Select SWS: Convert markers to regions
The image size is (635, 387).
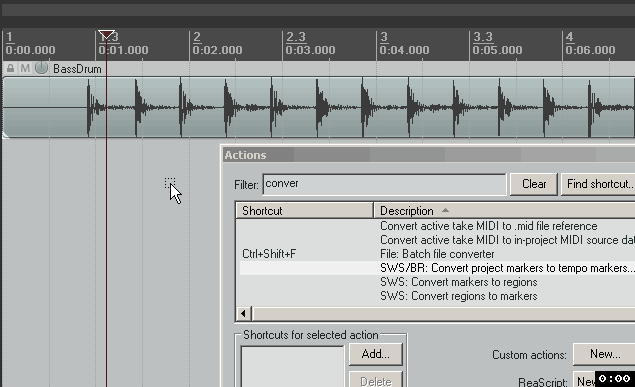tap(458, 282)
